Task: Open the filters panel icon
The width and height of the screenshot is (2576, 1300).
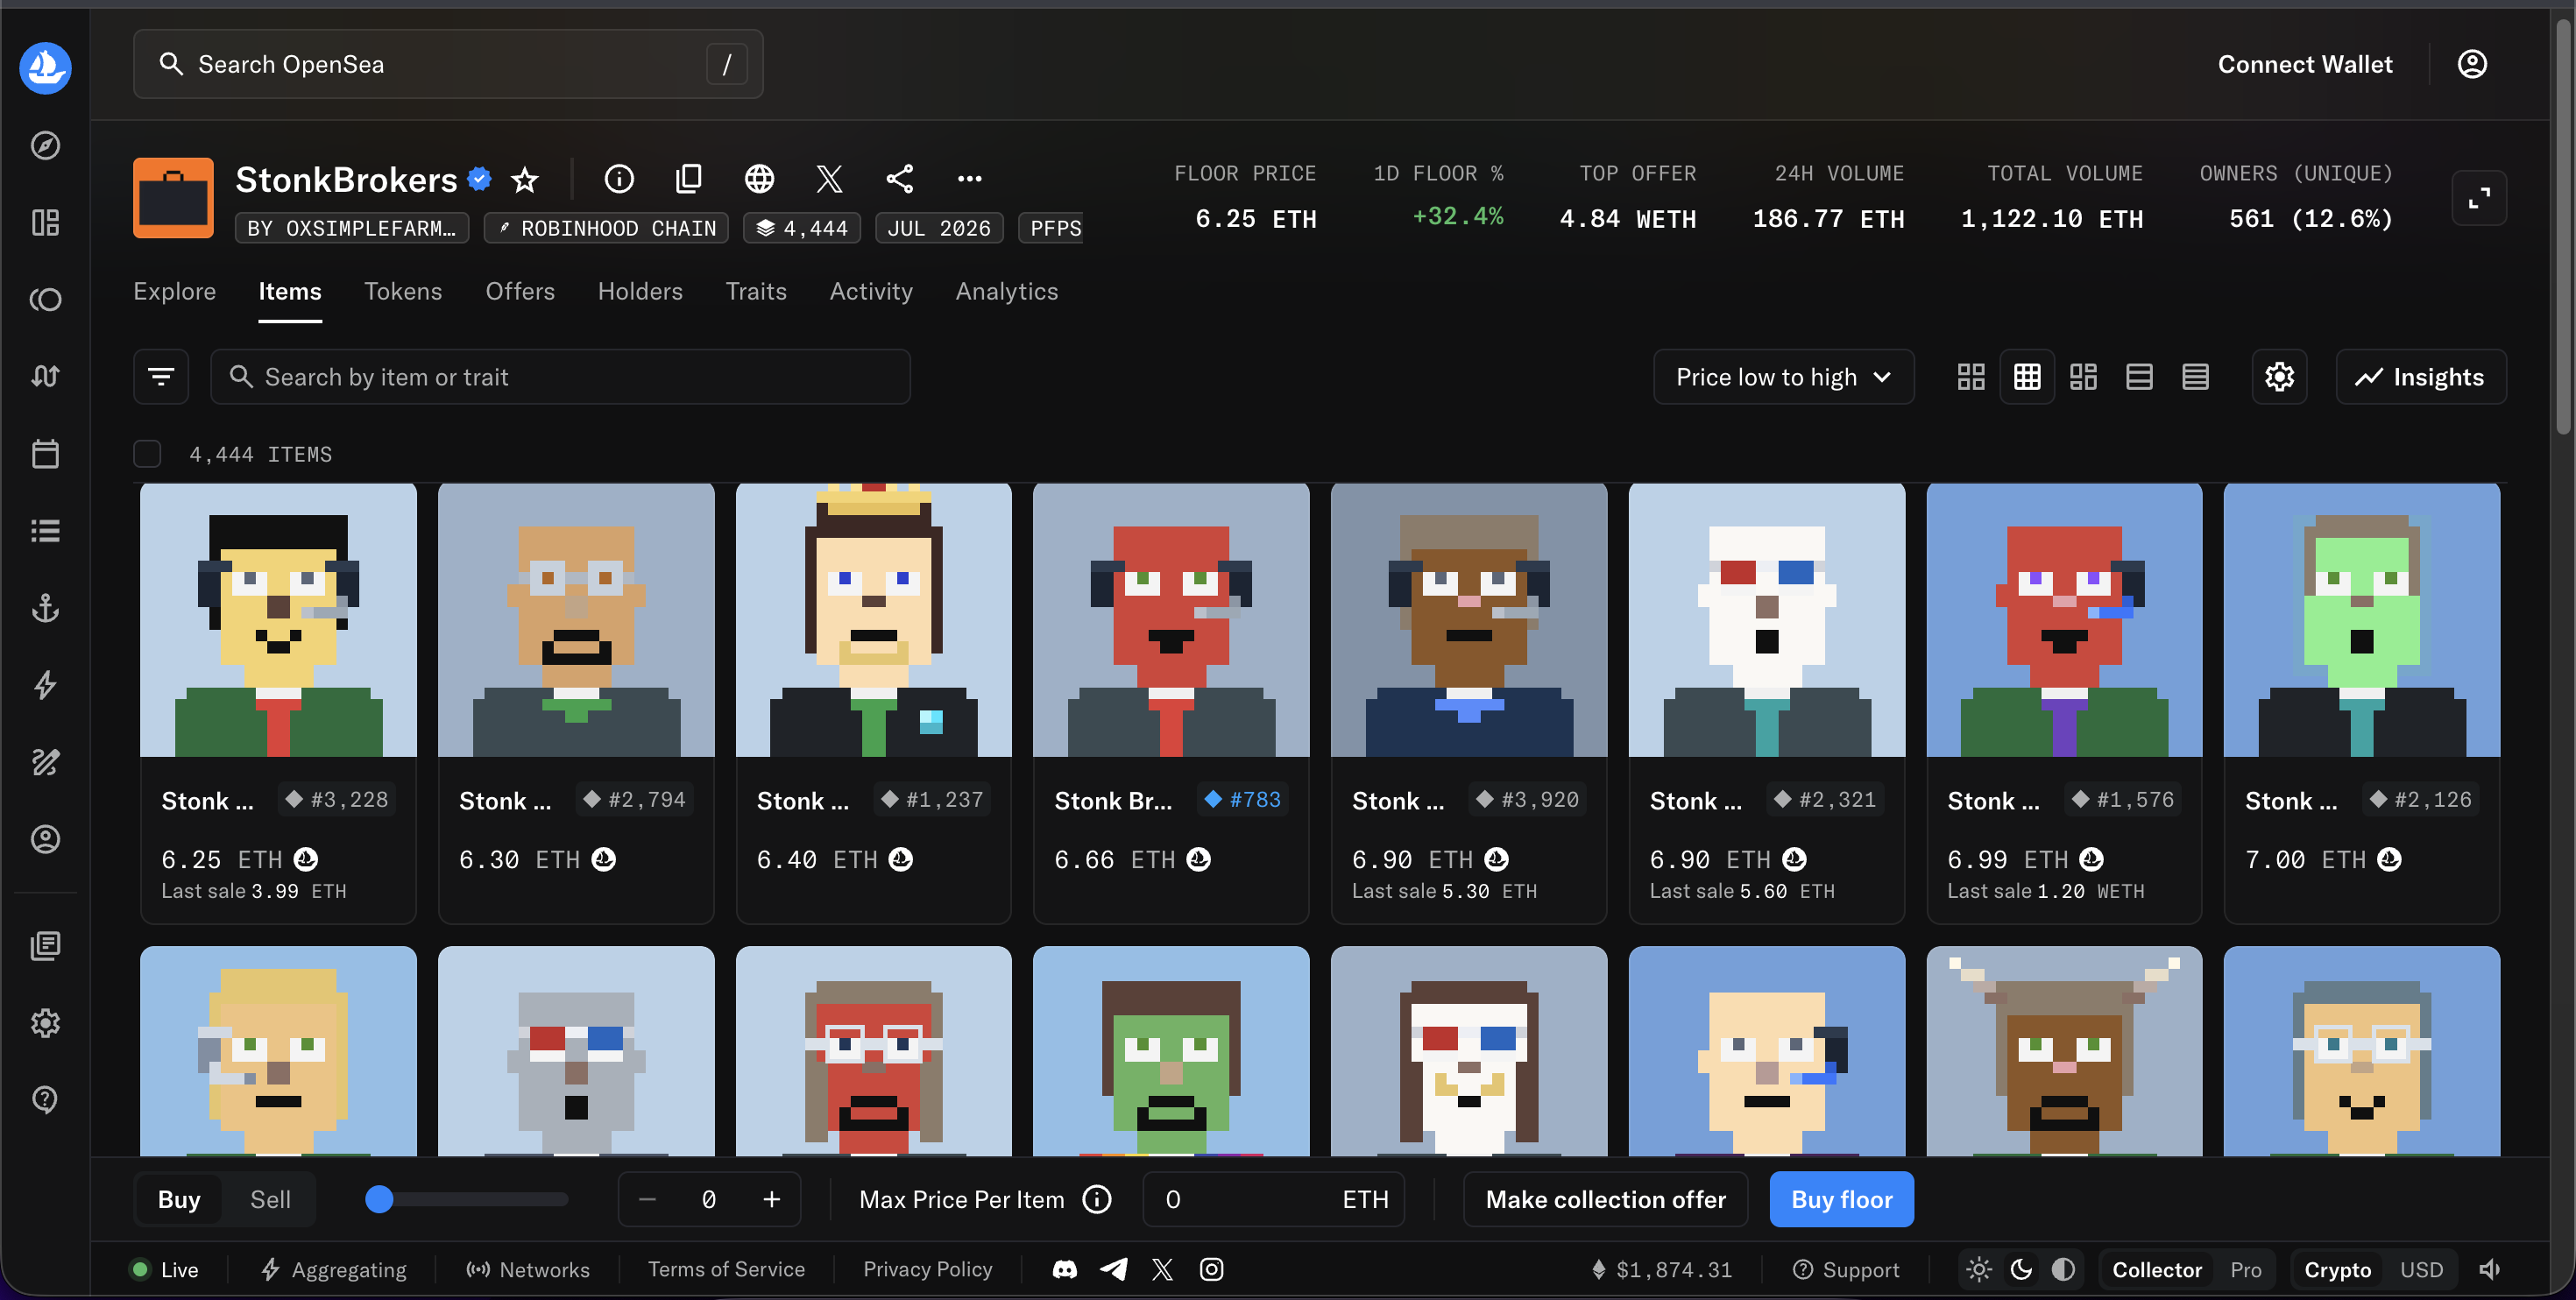Action: pos(161,377)
